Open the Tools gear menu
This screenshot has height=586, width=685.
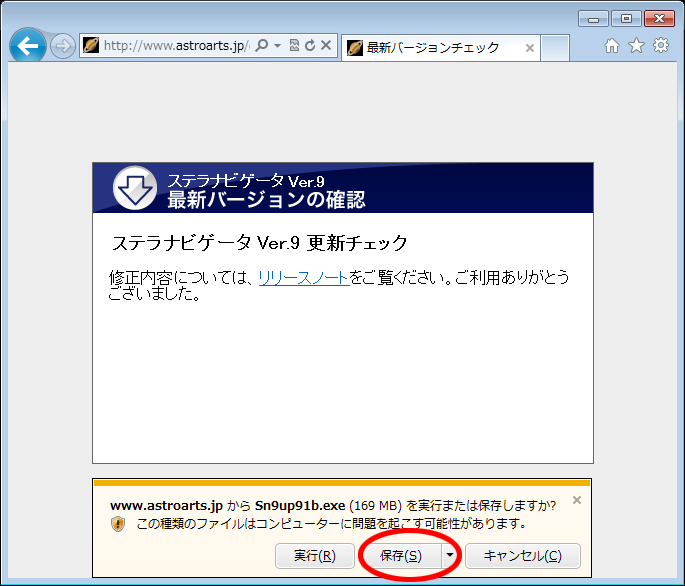coord(661,45)
